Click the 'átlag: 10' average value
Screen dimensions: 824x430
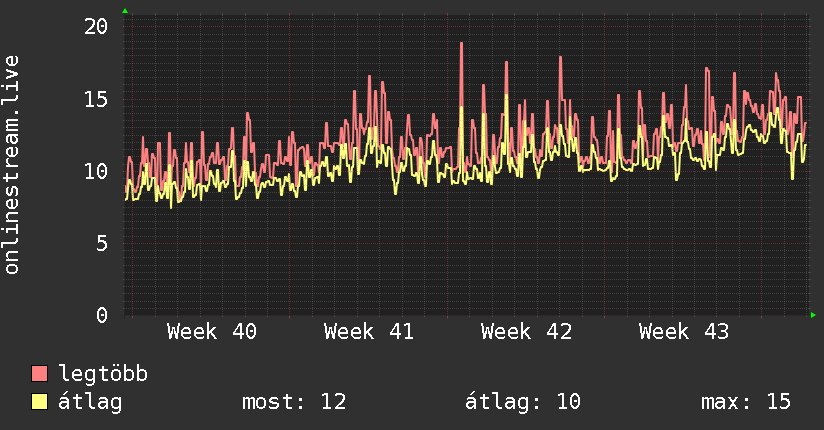point(523,402)
